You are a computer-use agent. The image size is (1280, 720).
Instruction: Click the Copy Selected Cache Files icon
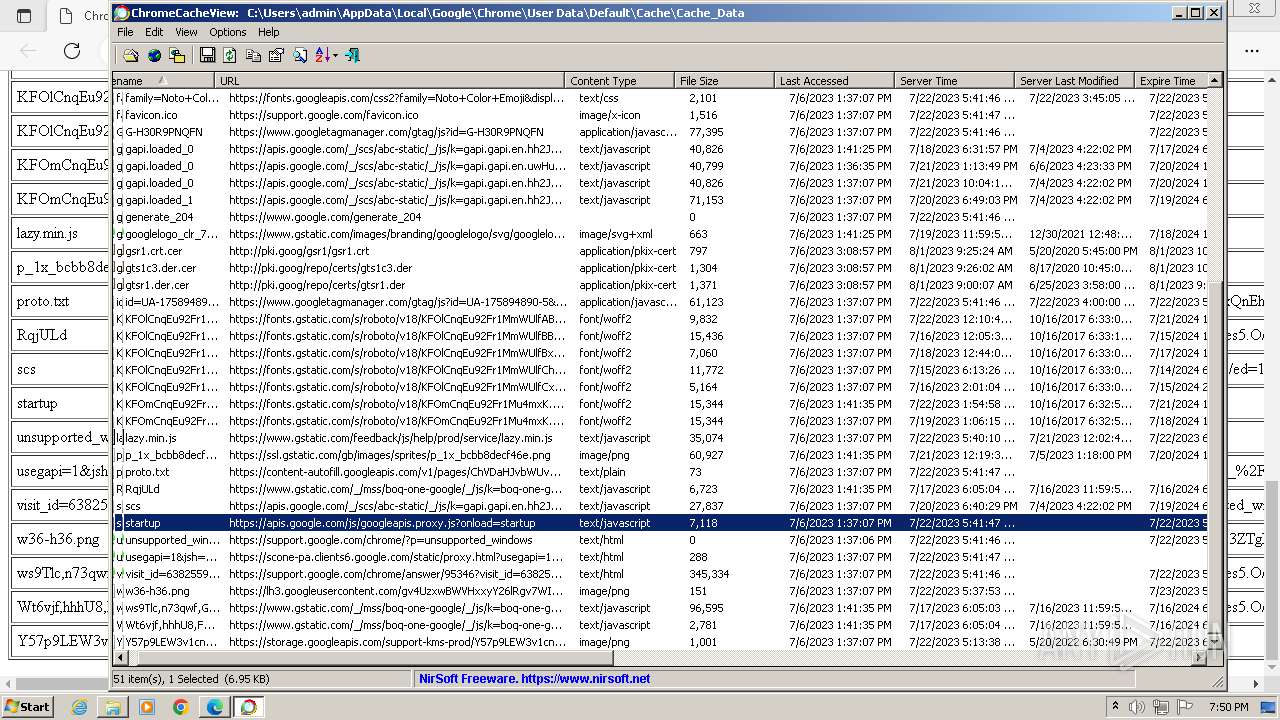click(178, 56)
